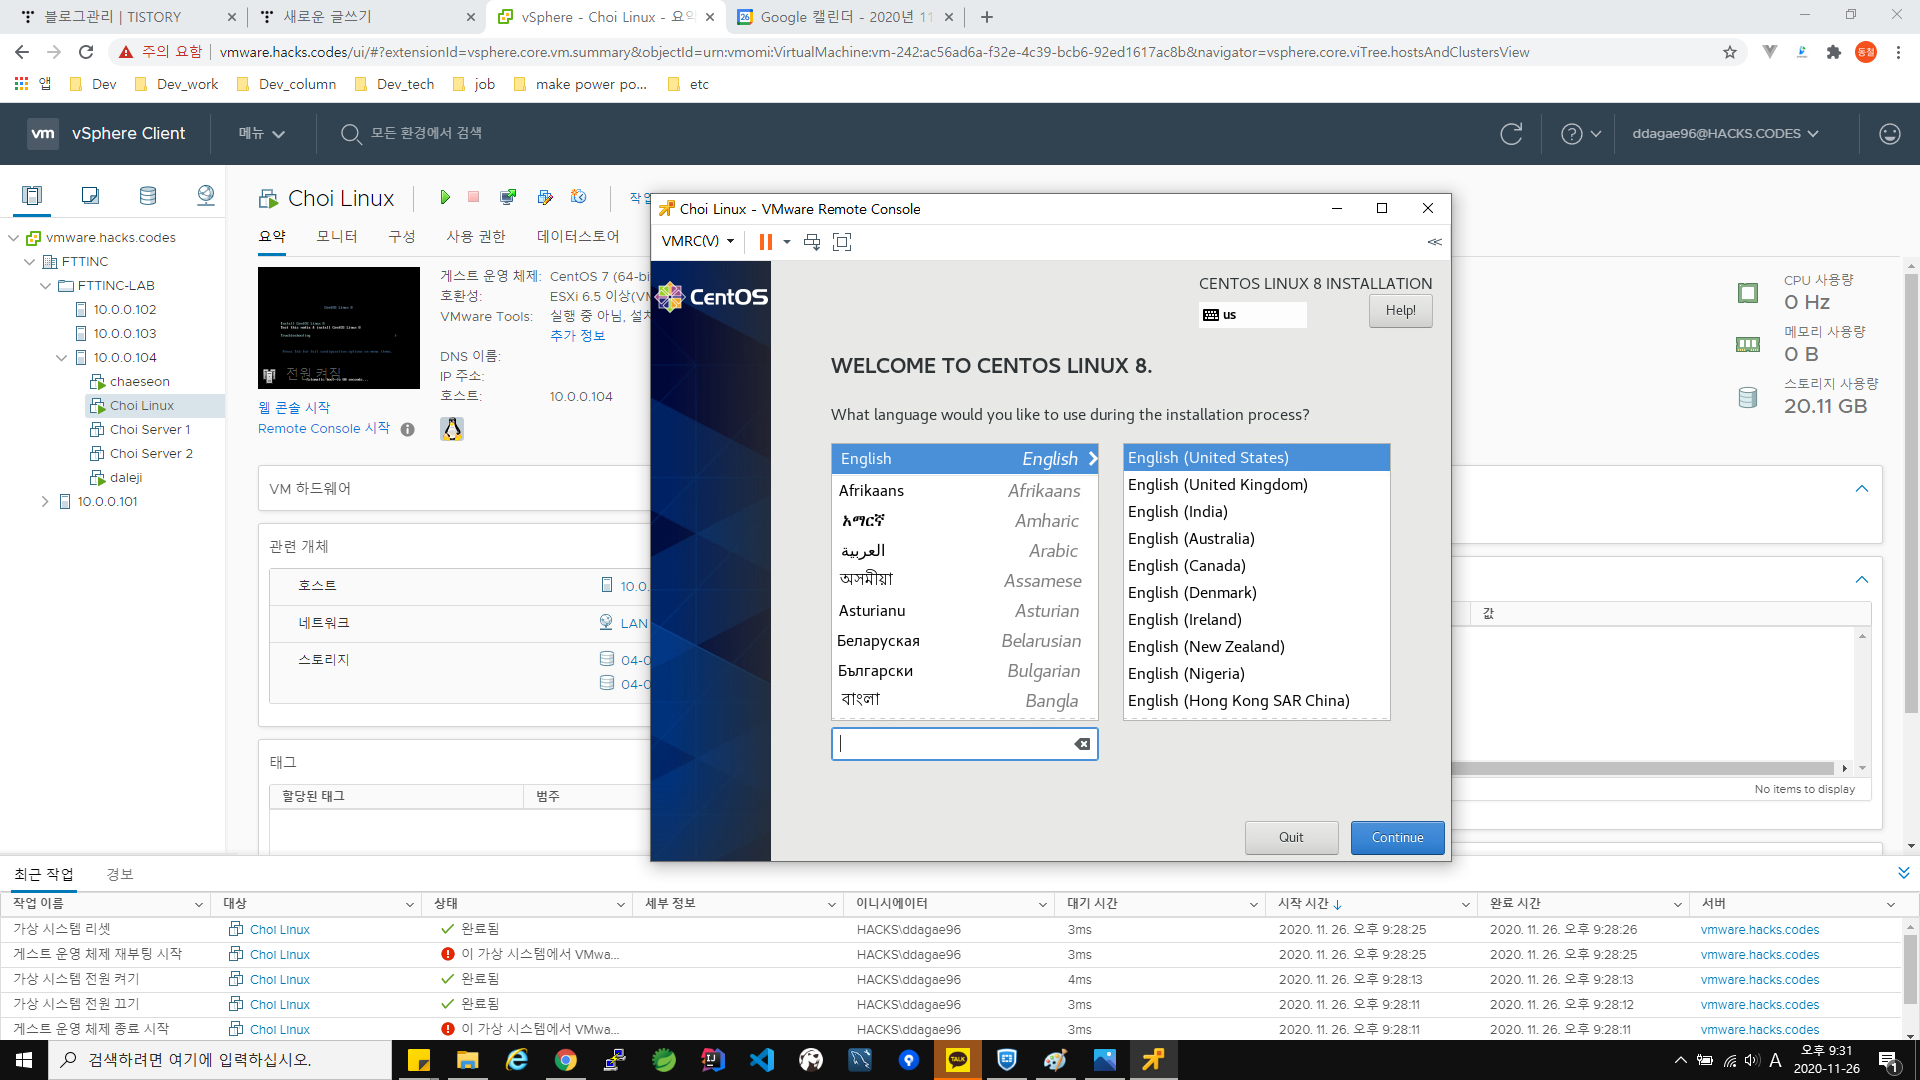1920x1080 pixels.
Task: Send Ctrl+Alt+Del icon in Remote Console
Action: pos(812,241)
